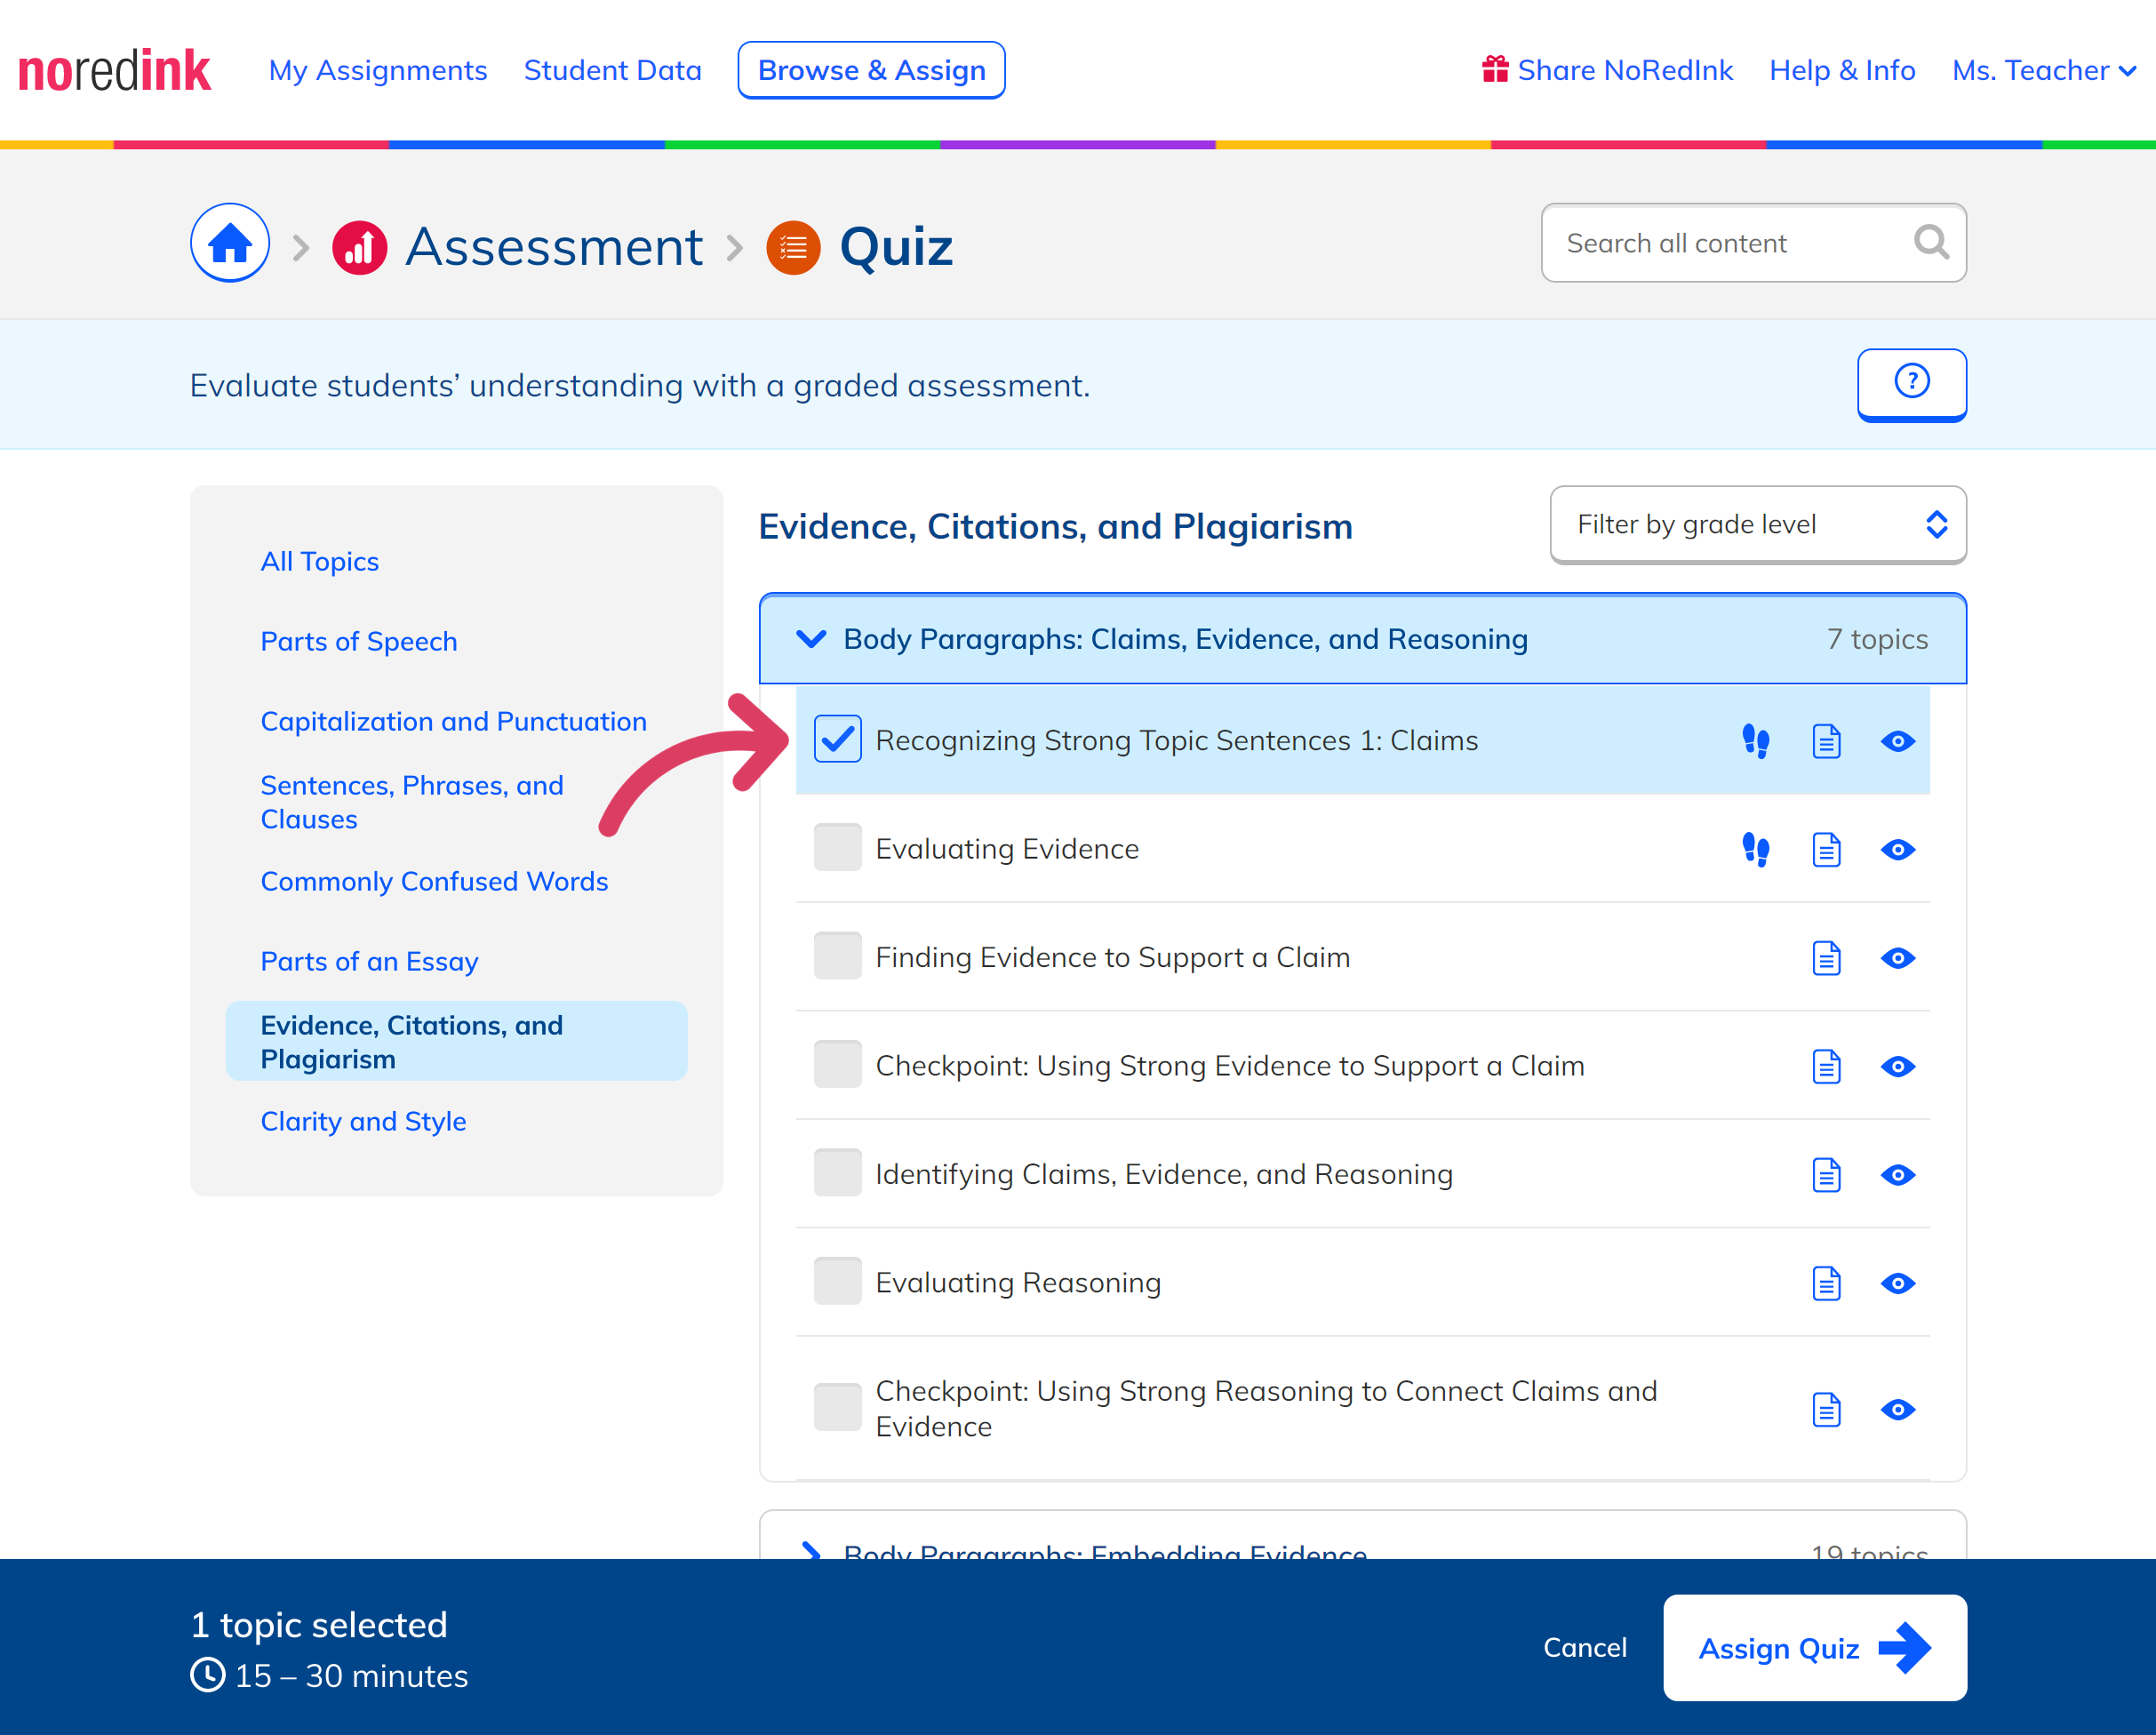Image resolution: width=2156 pixels, height=1735 pixels.
Task: Select Capitalization and Punctuation category
Action: click(453, 722)
